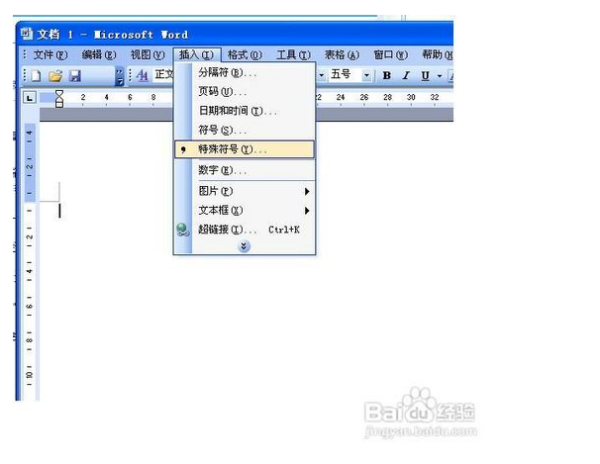Expand Standard toolbar options chevron

(120, 76)
